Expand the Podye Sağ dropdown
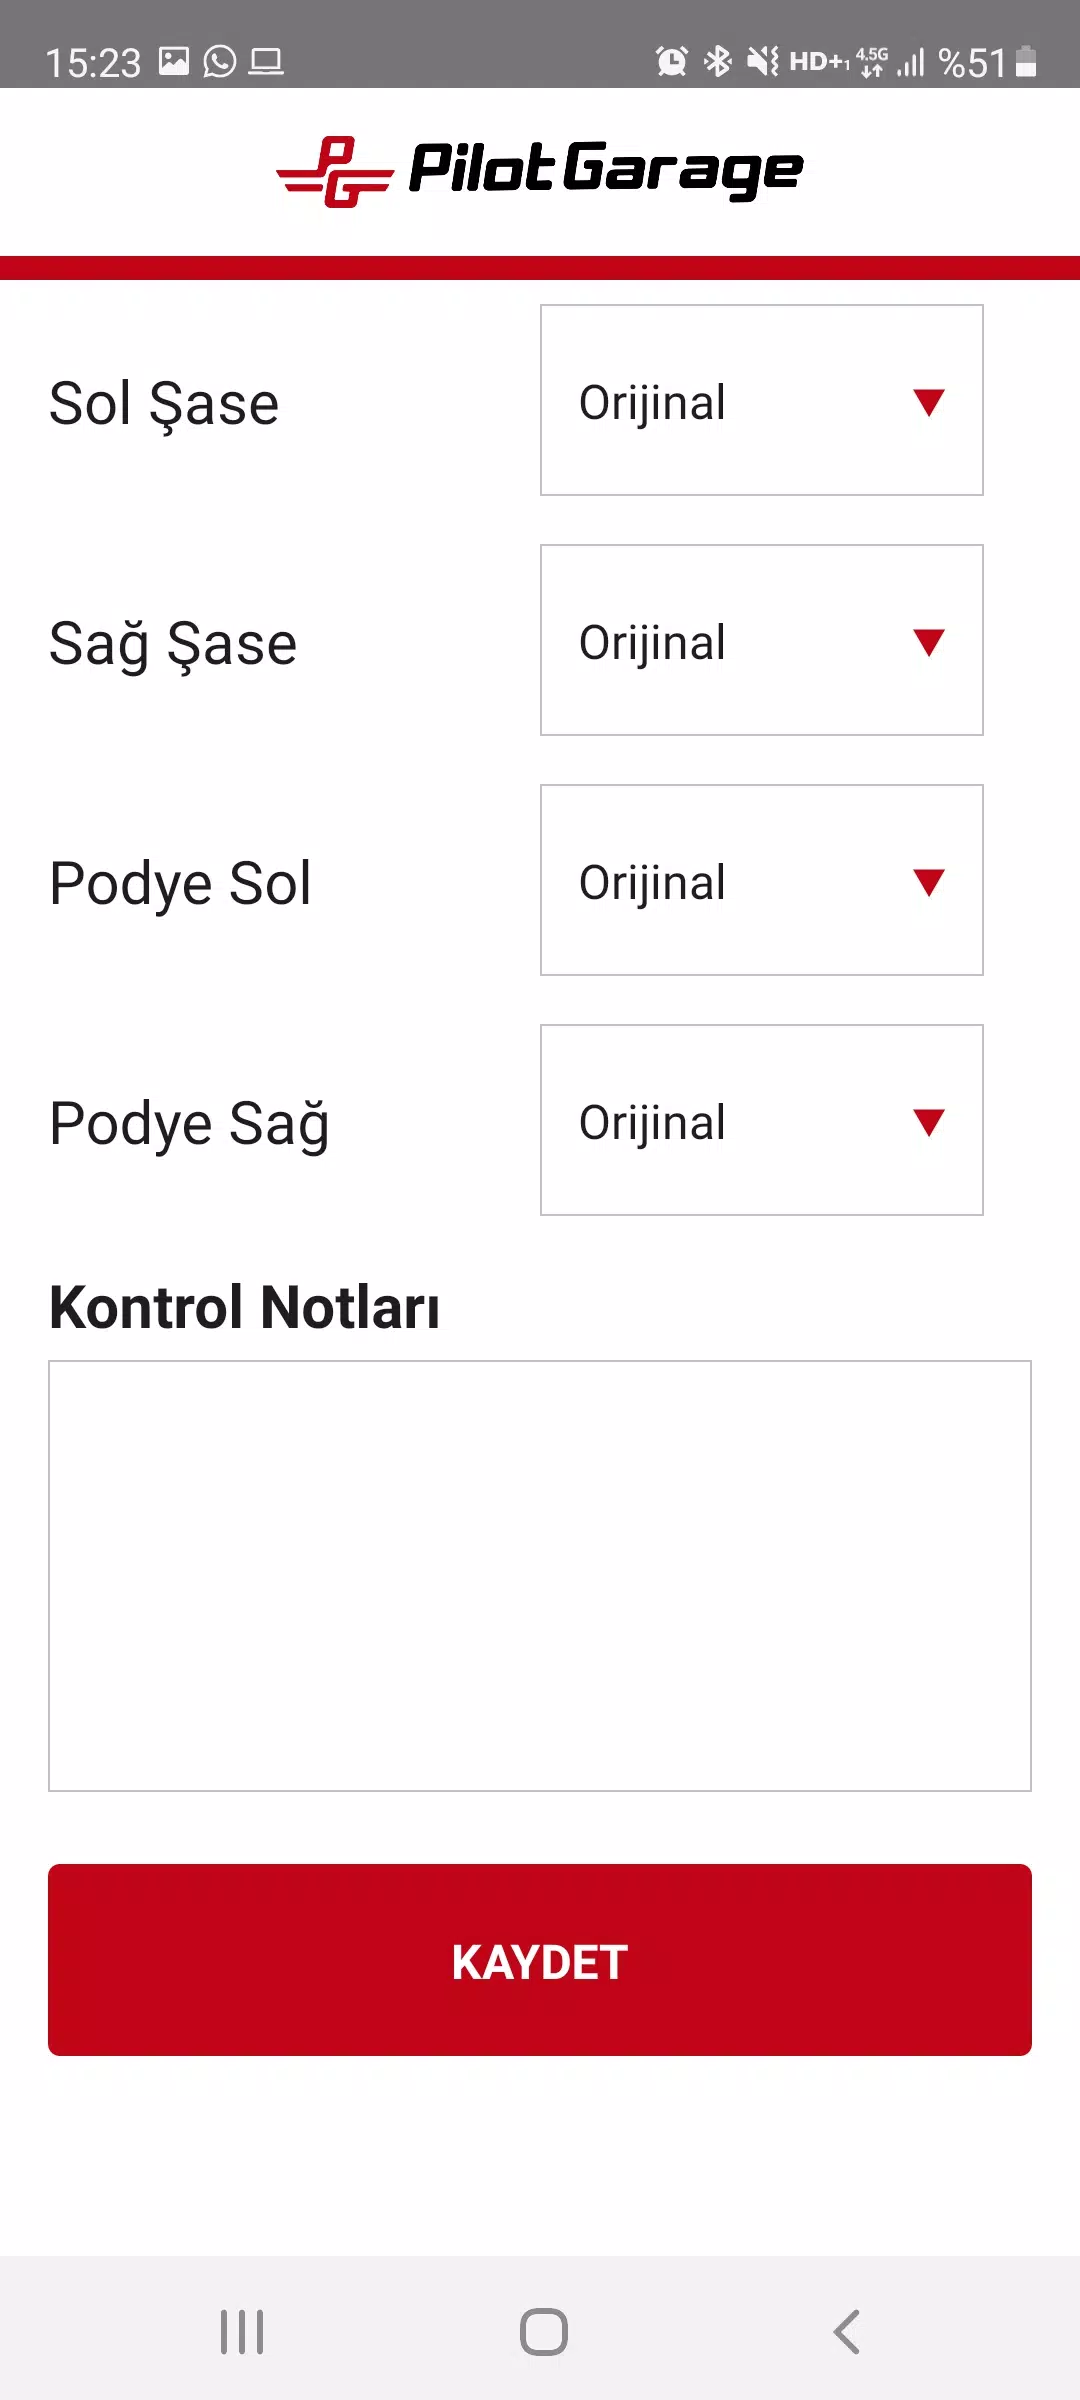The image size is (1080, 2400). point(761,1121)
